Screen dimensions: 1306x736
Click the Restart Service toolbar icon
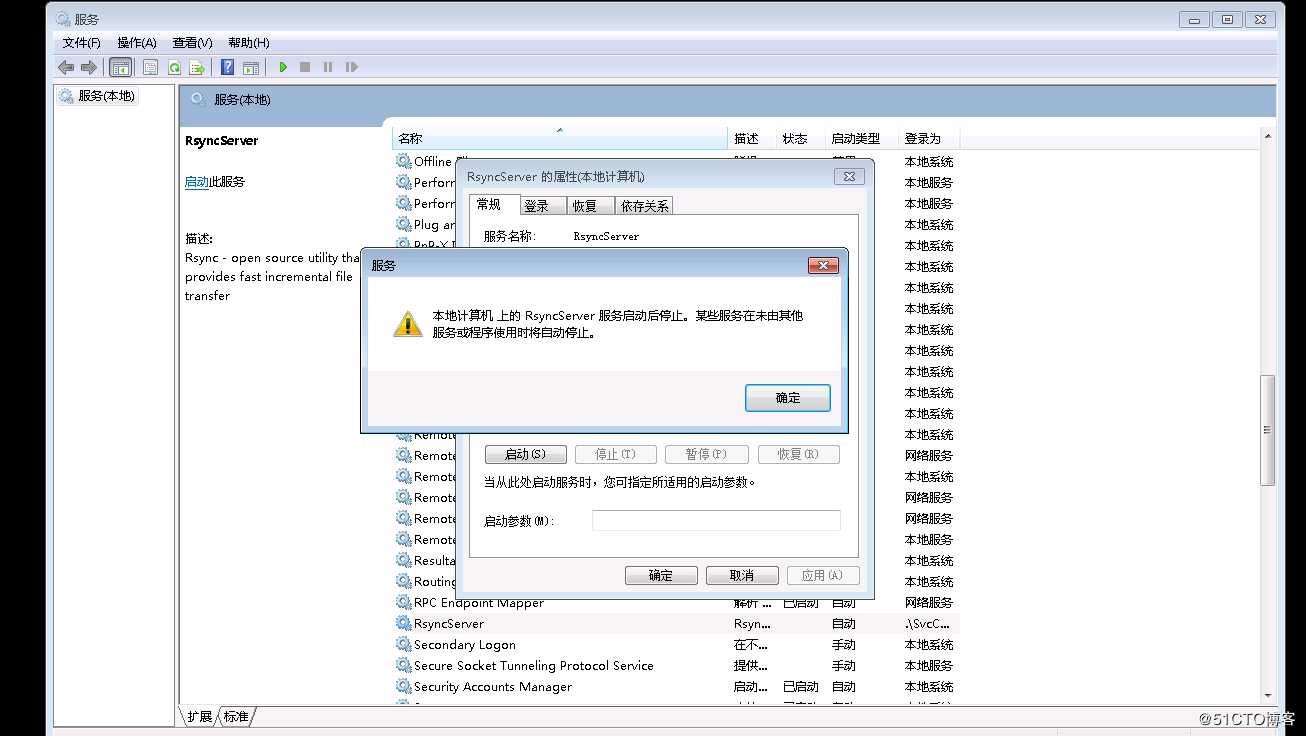(351, 67)
